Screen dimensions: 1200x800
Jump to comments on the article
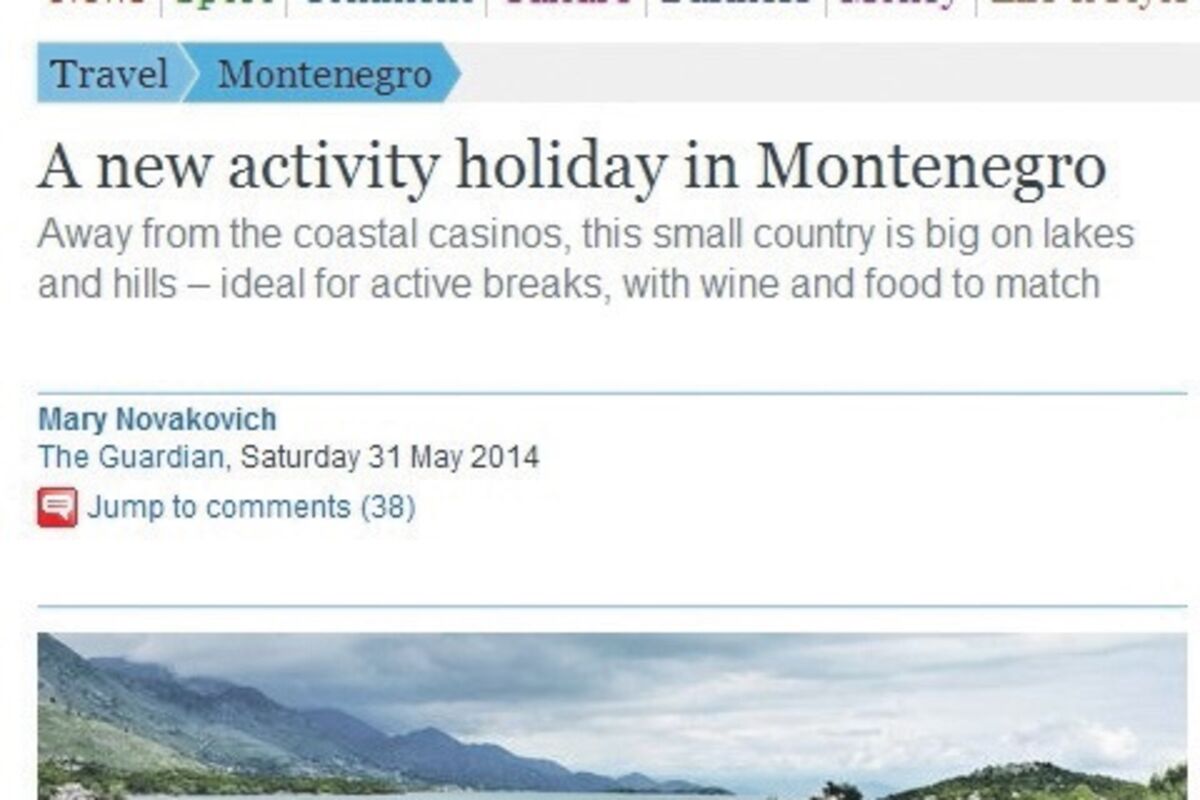pos(218,507)
